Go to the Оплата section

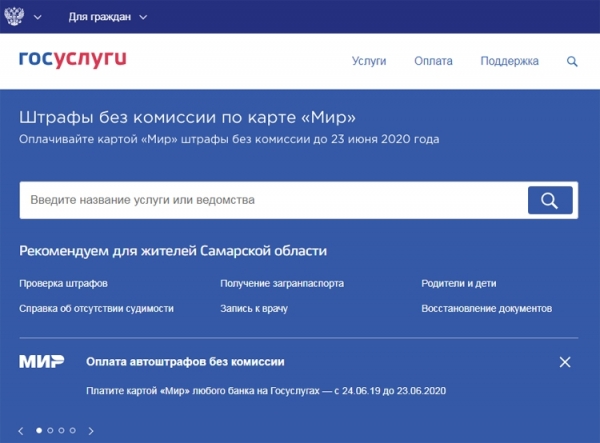tap(433, 61)
